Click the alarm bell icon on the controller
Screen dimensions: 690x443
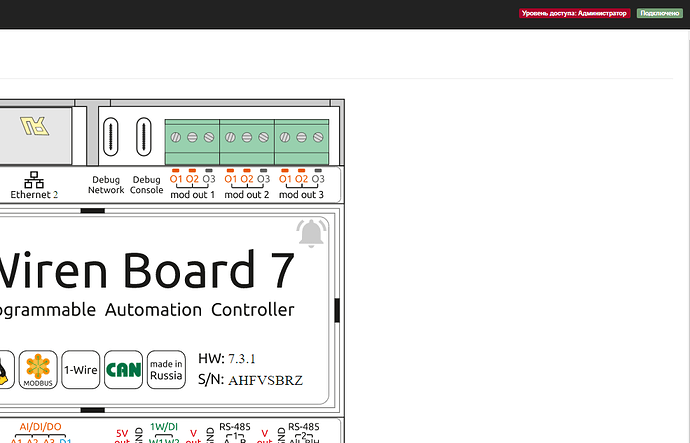312,233
